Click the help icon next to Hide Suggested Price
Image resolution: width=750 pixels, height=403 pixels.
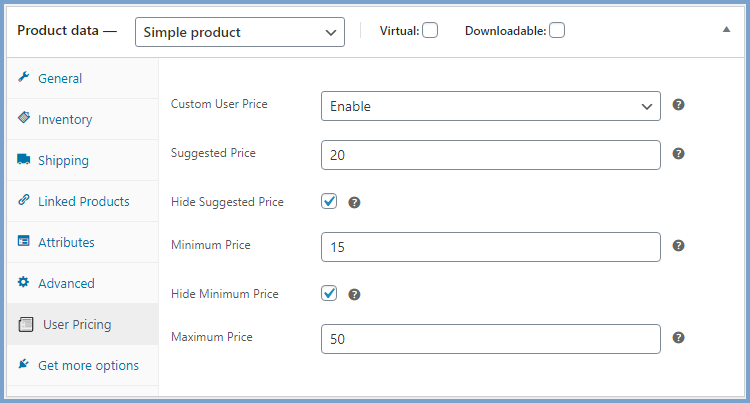[x=354, y=203]
